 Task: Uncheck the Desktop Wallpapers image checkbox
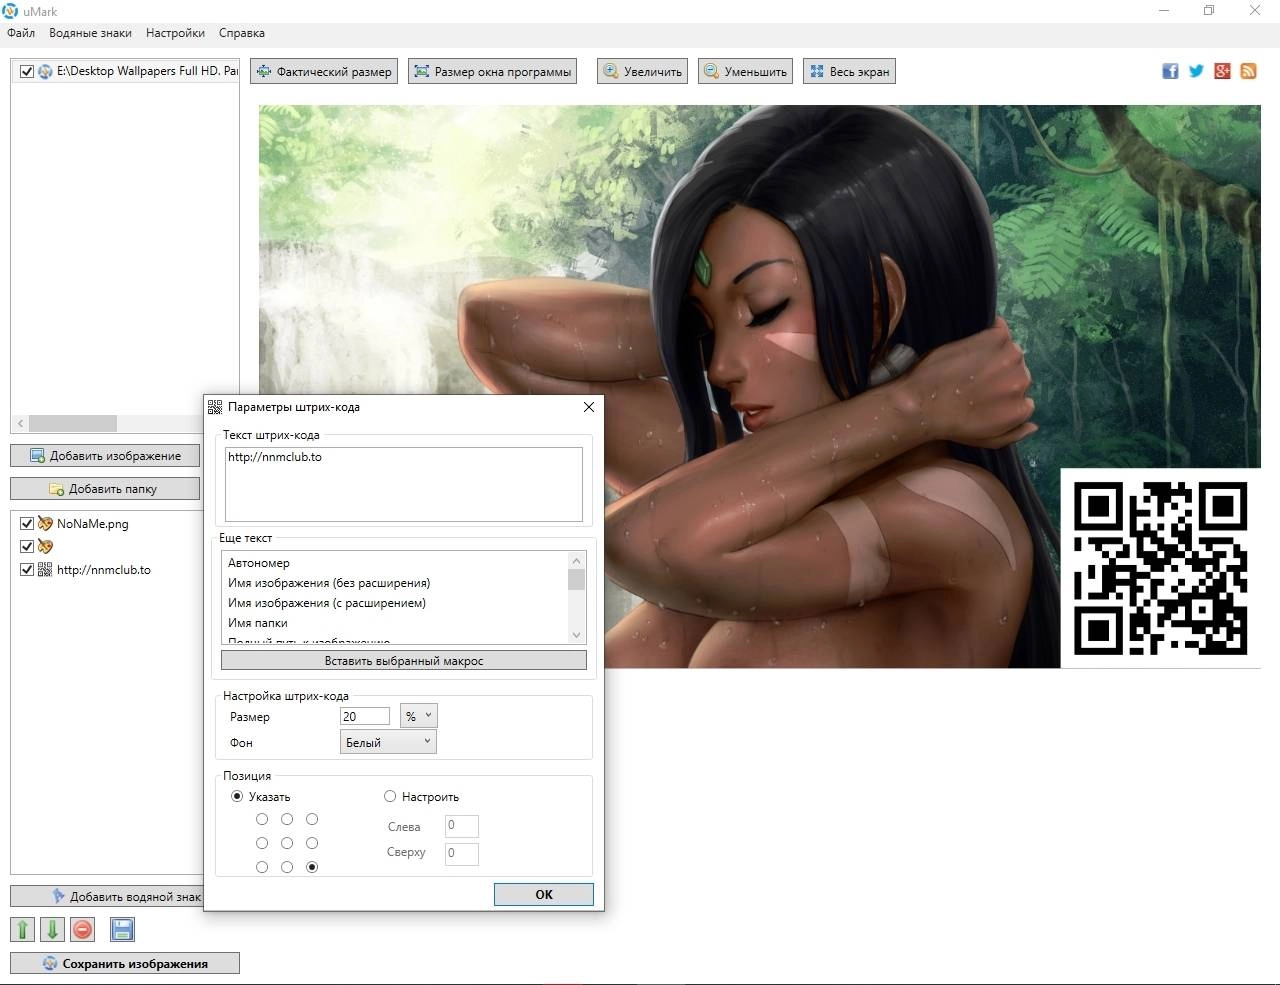click(x=27, y=71)
